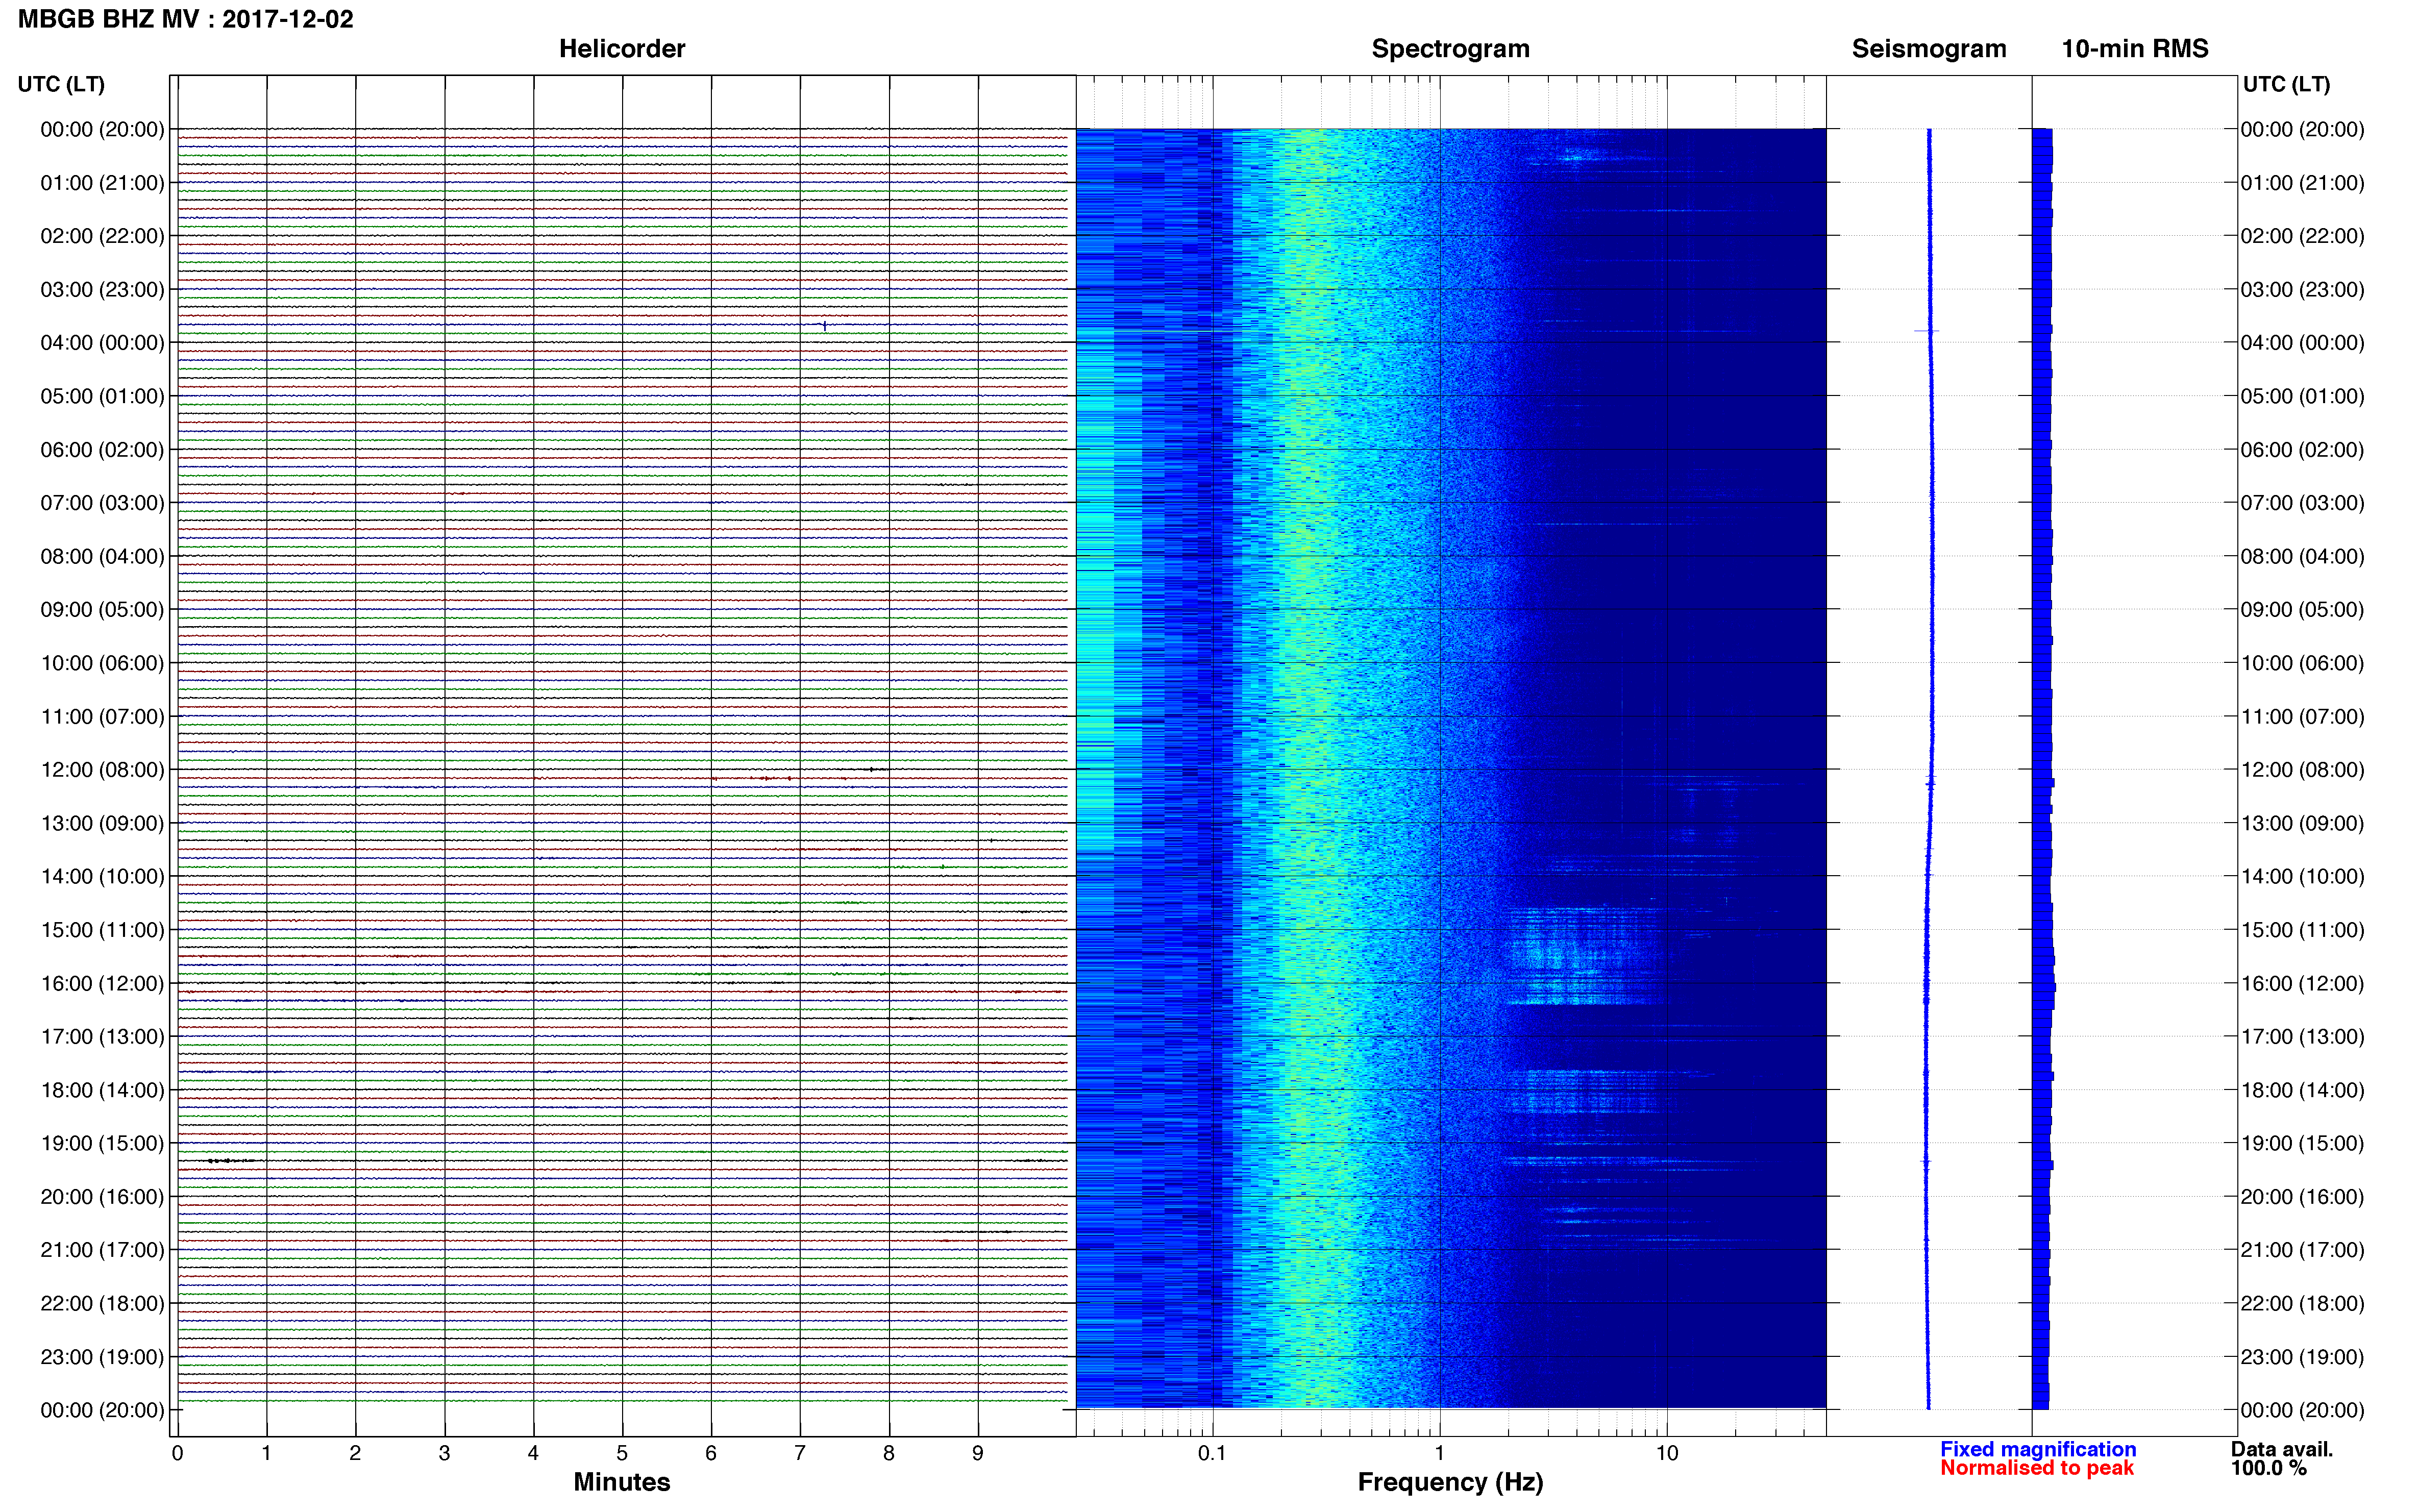
Task: Click '05:00 (01:00)' on the left time axis
Action: 102,396
